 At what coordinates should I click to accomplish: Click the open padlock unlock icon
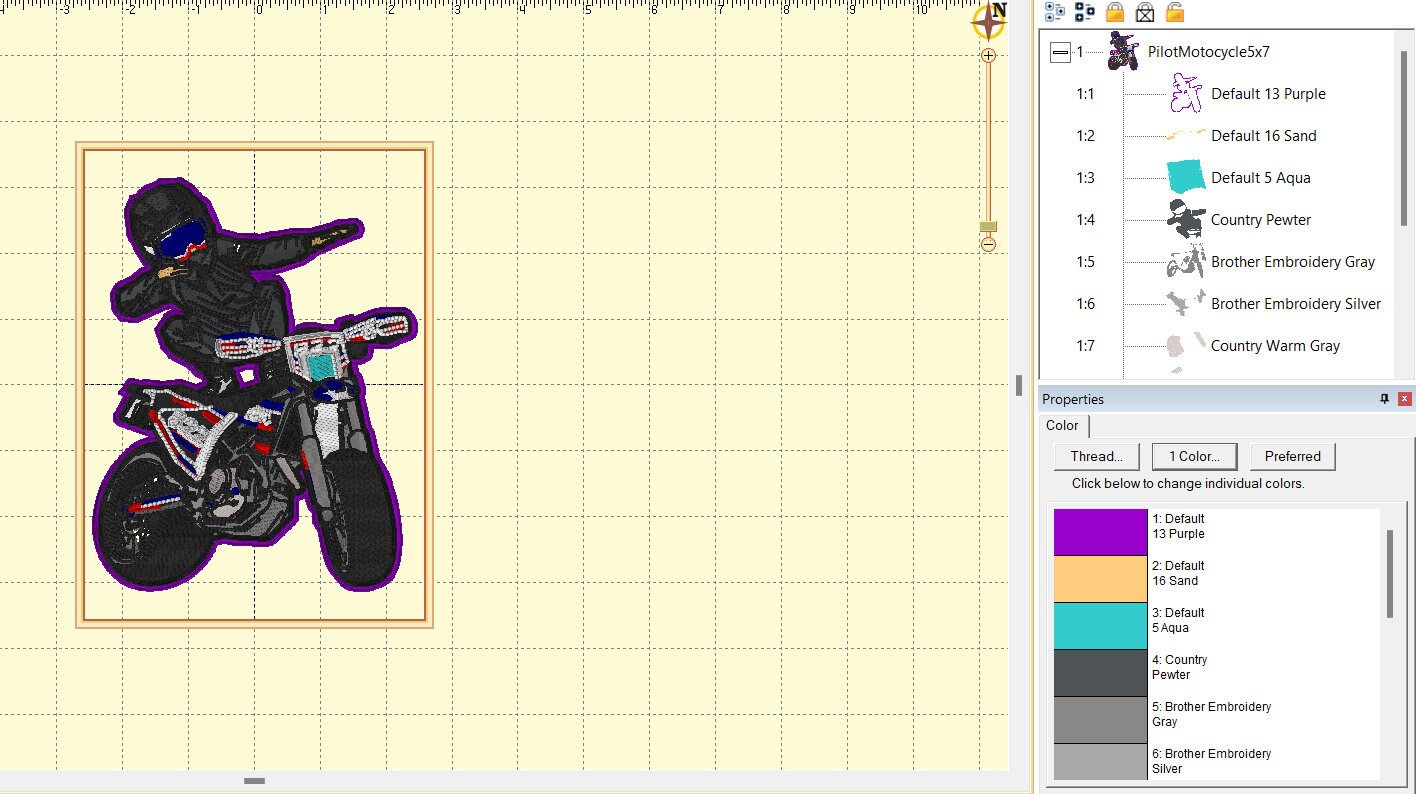point(1173,11)
